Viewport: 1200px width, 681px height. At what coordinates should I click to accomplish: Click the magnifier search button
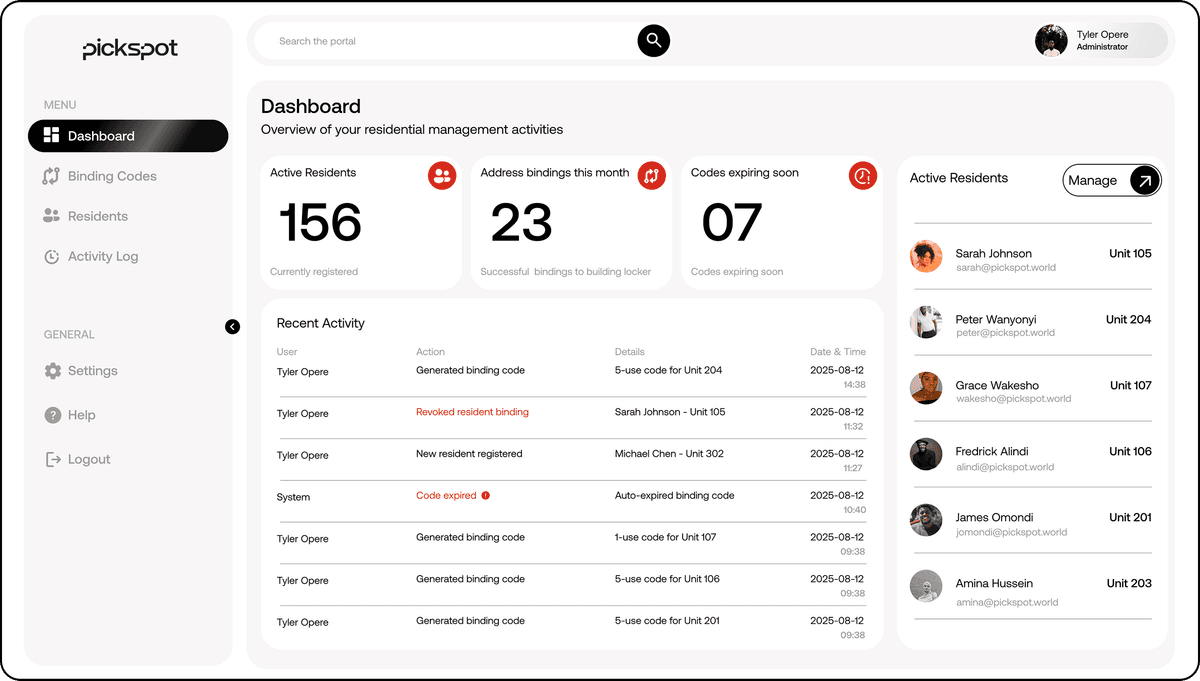pyautogui.click(x=653, y=40)
